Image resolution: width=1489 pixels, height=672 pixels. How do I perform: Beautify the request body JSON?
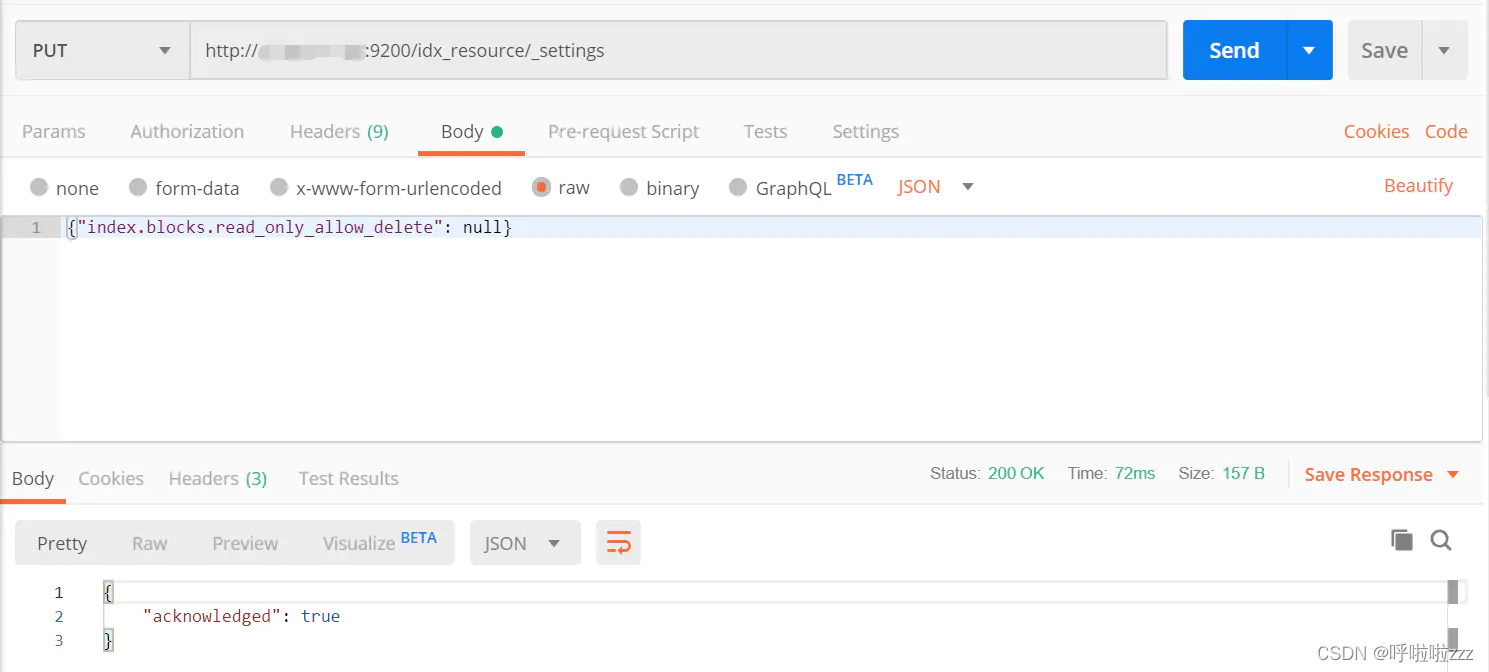click(x=1419, y=185)
